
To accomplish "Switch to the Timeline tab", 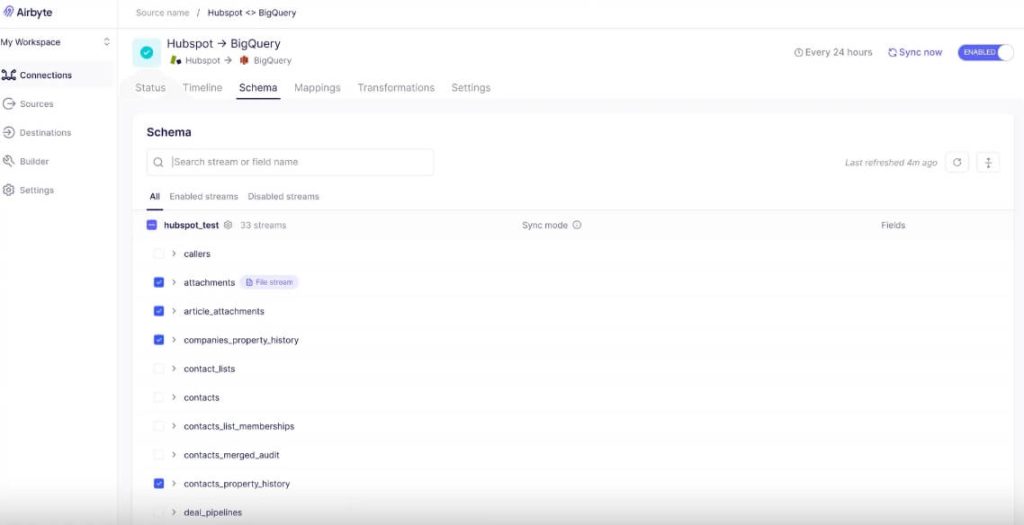I will (202, 88).
